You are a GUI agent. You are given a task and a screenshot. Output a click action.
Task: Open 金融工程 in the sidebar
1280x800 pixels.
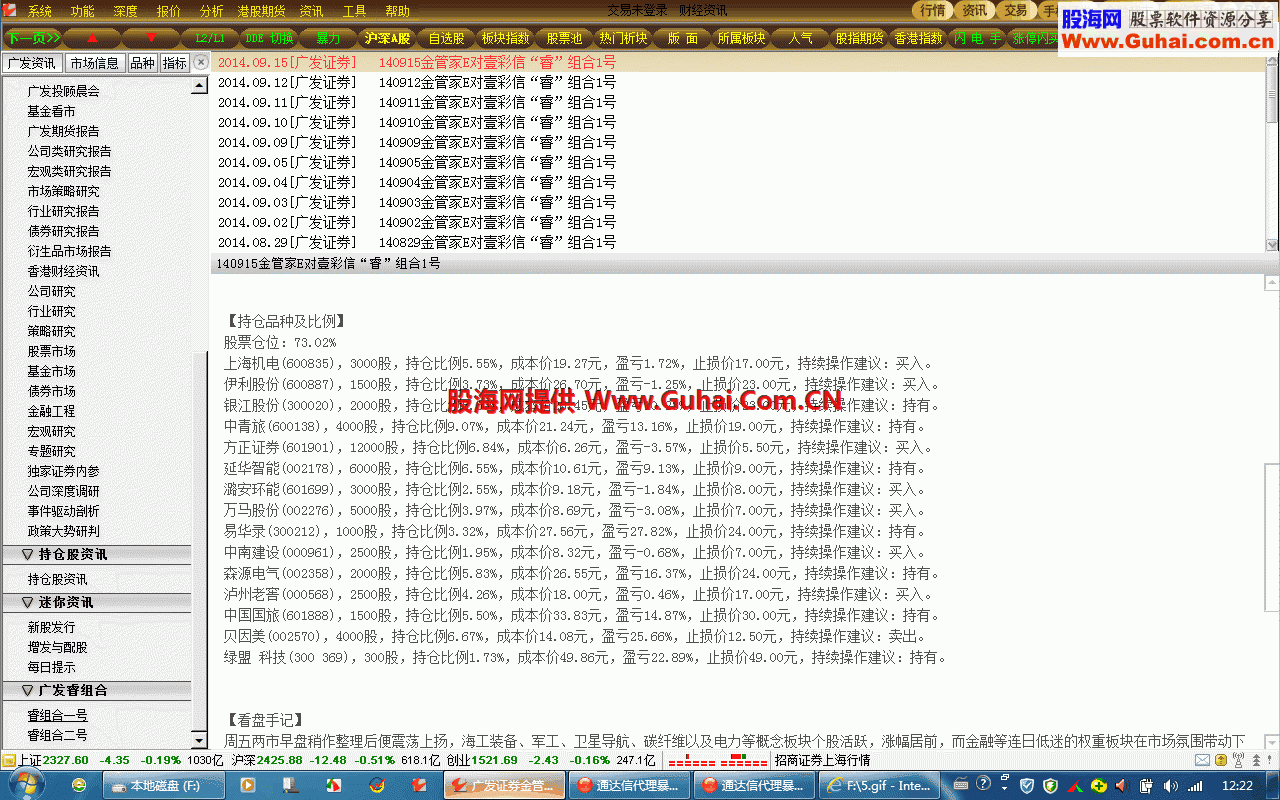coord(51,411)
